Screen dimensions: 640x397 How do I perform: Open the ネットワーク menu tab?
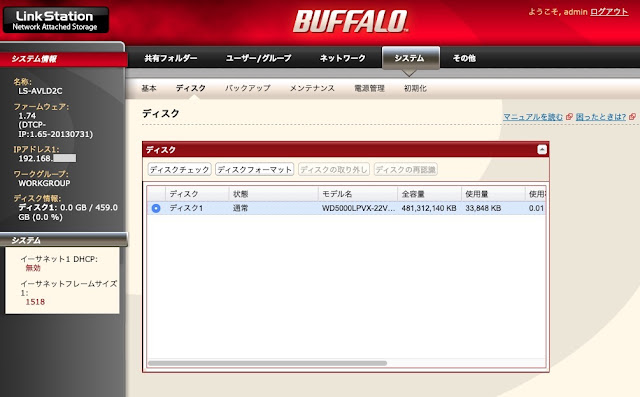point(342,58)
